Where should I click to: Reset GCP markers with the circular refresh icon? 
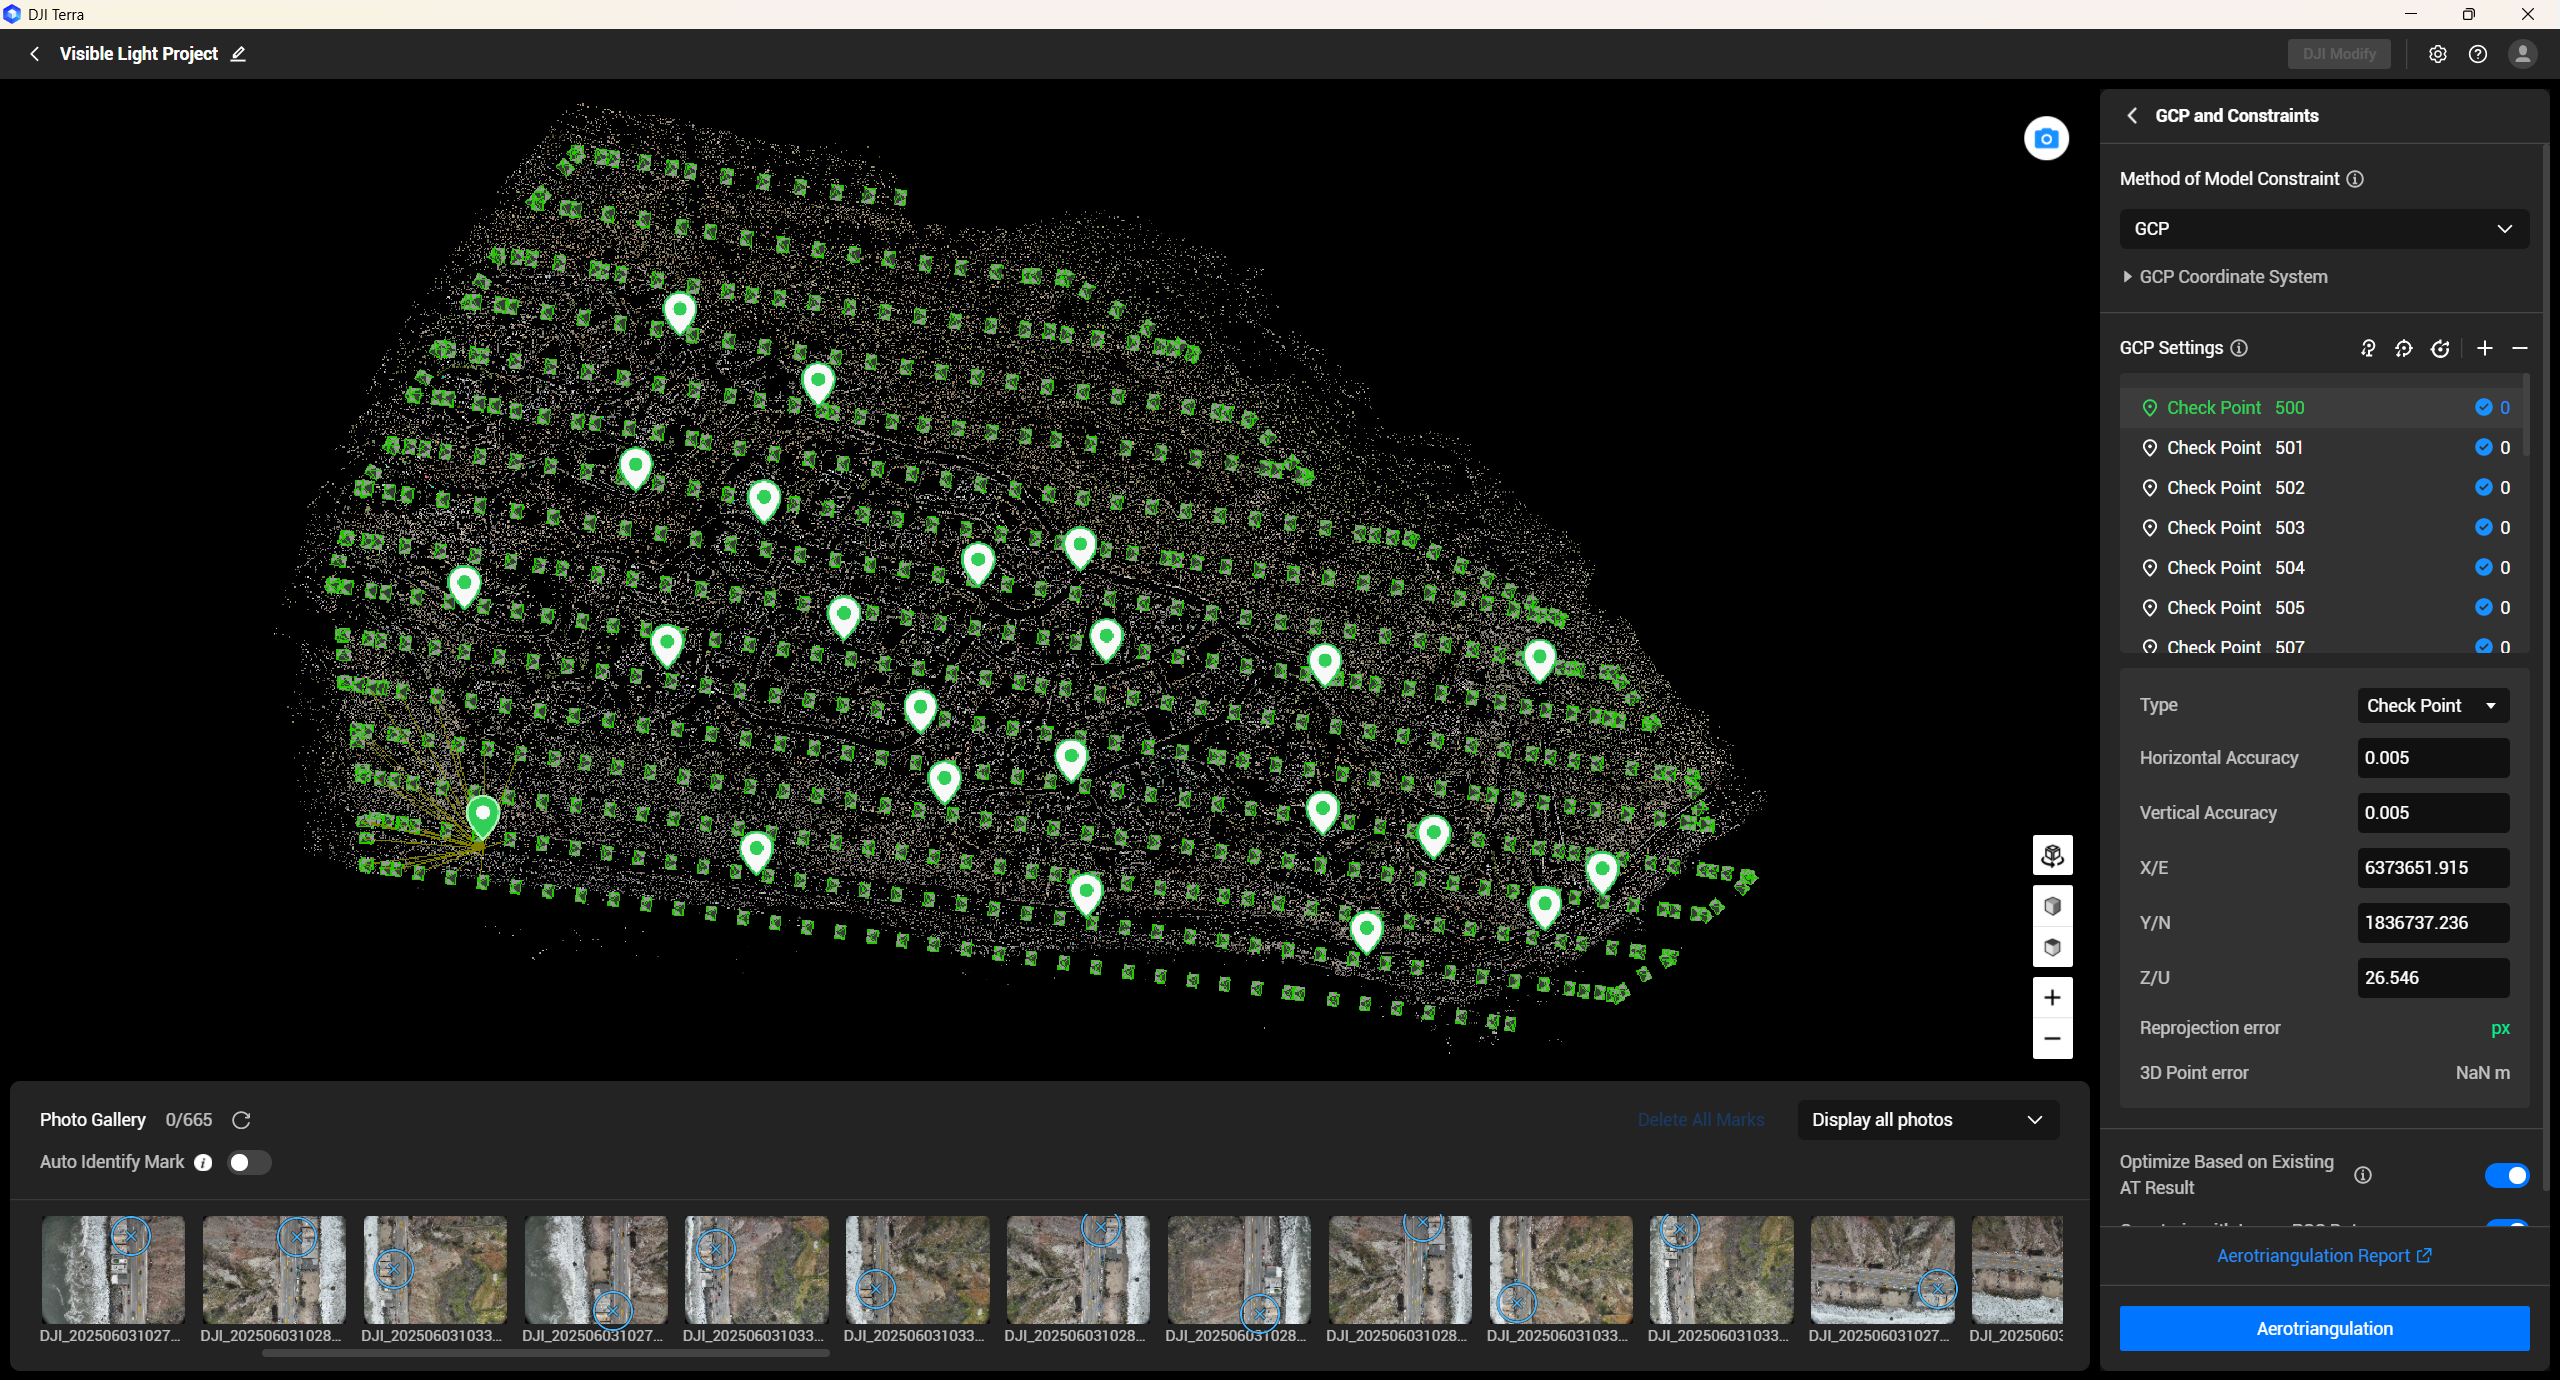(2440, 348)
